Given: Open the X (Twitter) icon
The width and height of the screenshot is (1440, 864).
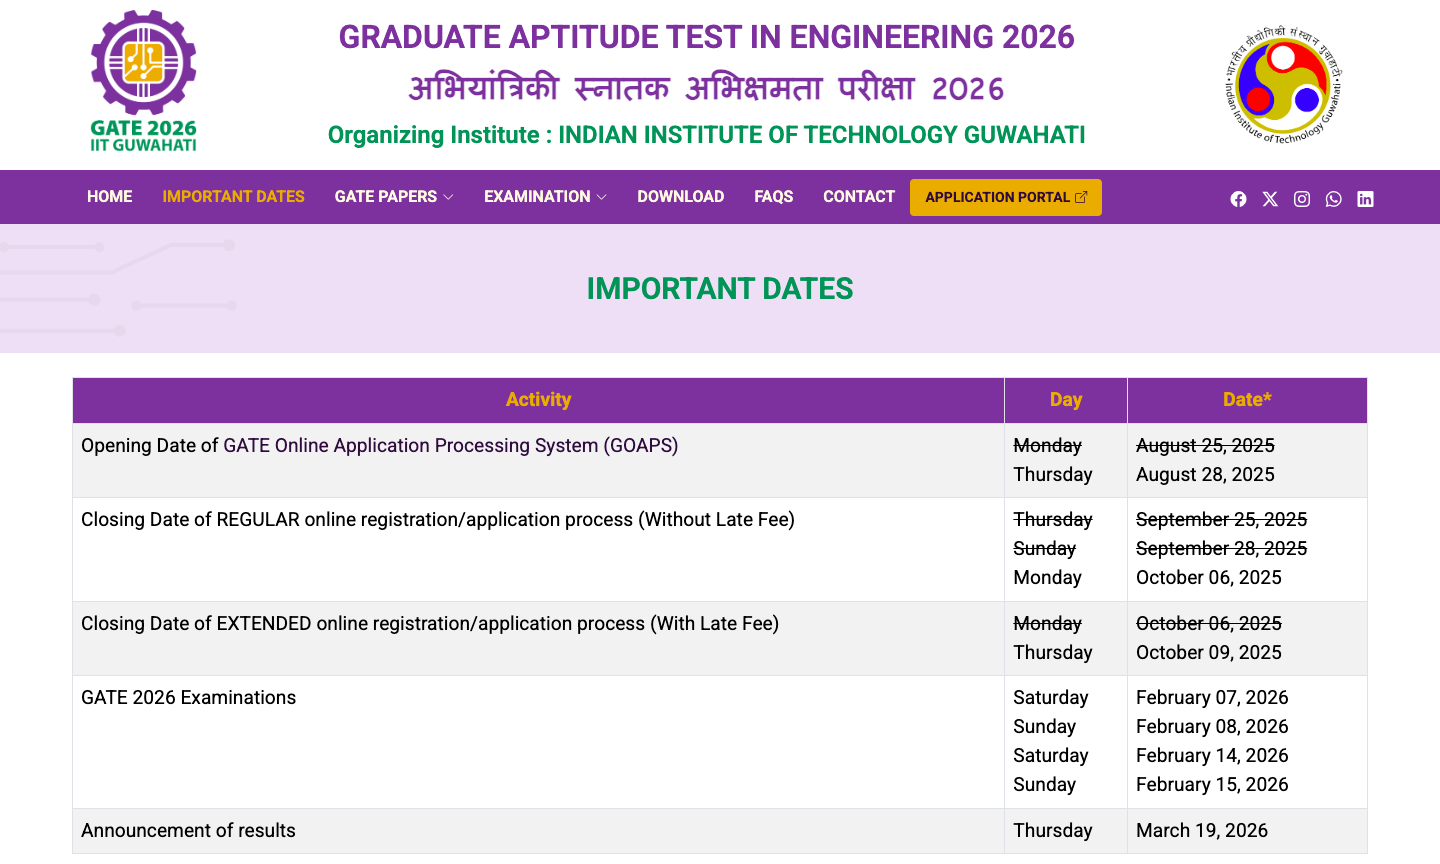Looking at the screenshot, I should [x=1270, y=199].
